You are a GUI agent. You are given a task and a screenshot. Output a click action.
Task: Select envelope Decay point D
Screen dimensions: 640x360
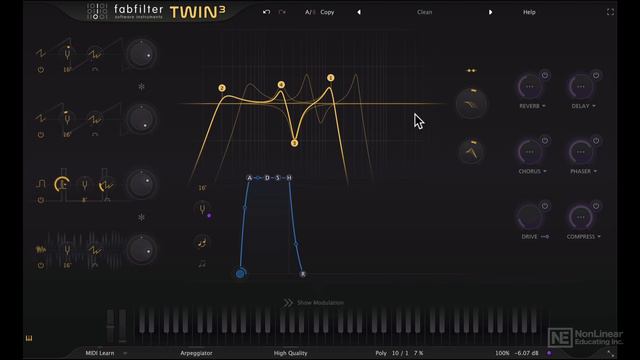pos(267,178)
